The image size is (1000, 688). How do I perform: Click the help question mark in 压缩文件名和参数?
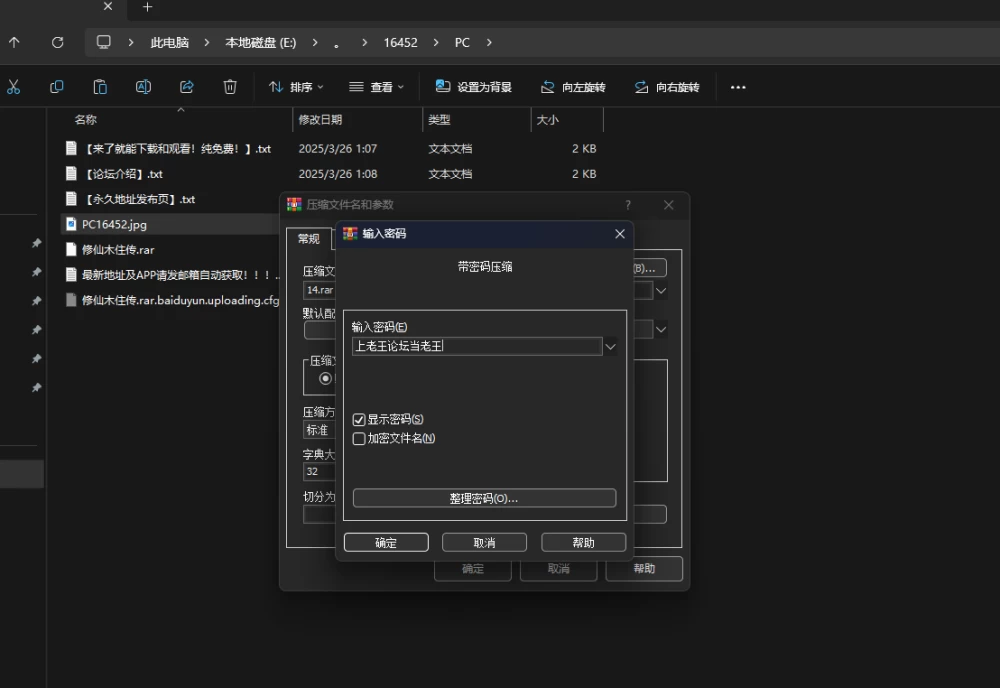pyautogui.click(x=628, y=205)
